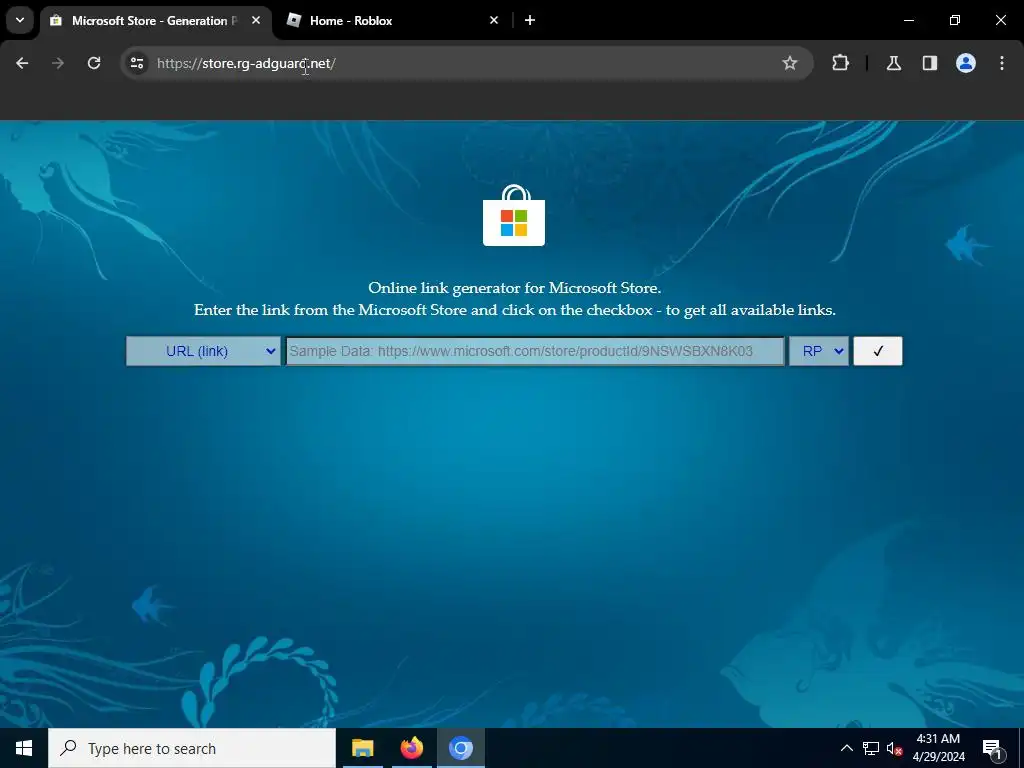Open Chrome's three-dot menu
The height and width of the screenshot is (768, 1024).
coord(1001,63)
